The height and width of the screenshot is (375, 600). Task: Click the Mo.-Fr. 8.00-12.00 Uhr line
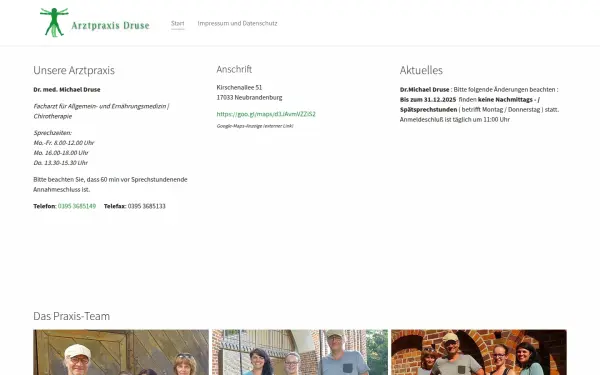point(64,143)
